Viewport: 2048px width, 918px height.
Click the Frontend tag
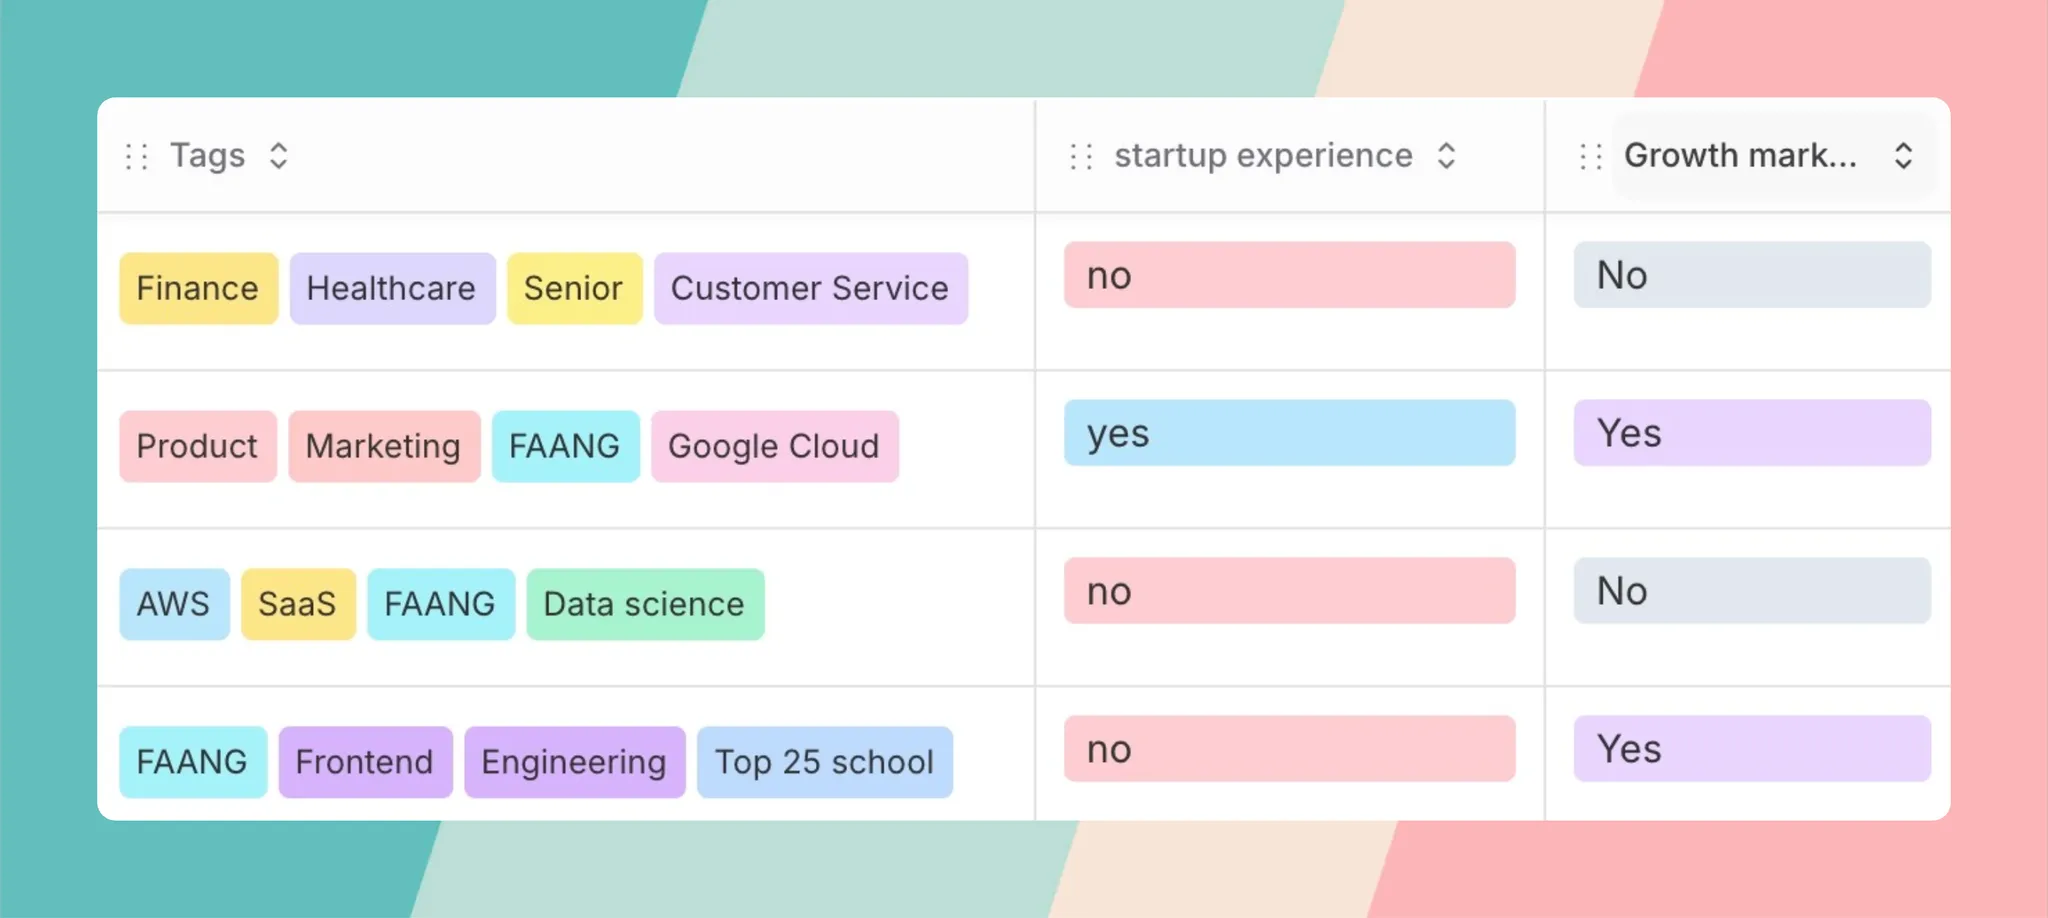click(x=365, y=762)
